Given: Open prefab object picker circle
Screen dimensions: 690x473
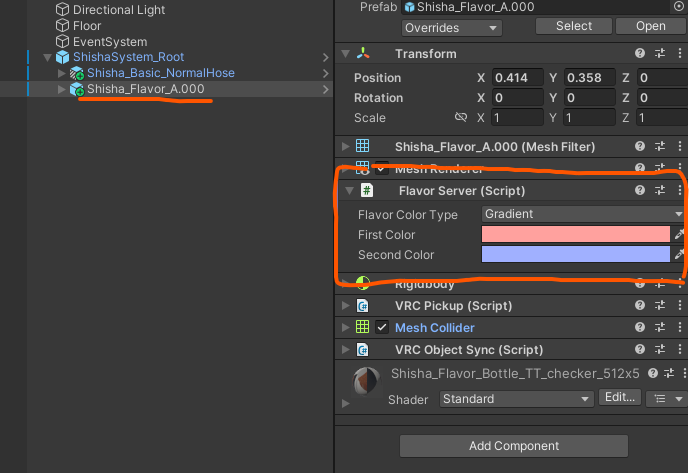Looking at the screenshot, I should [x=679, y=6].
